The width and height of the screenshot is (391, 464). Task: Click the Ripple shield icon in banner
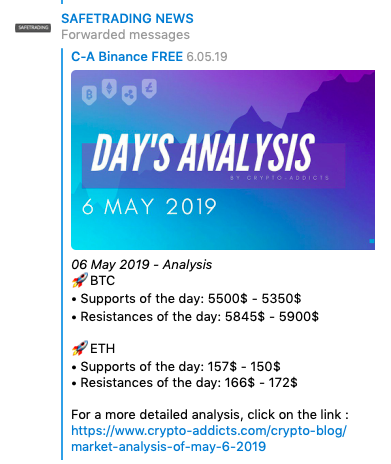point(129,95)
